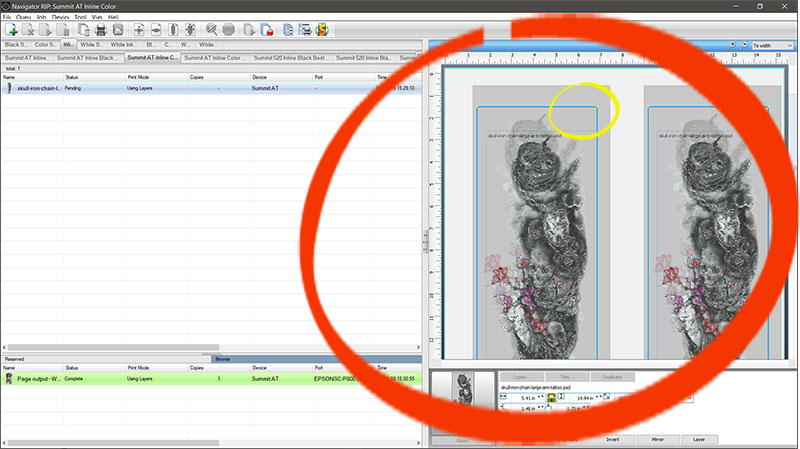Viewport: 800px width, 449px height.
Task: Click the zoom out magnifier above preview
Action: (744, 45)
